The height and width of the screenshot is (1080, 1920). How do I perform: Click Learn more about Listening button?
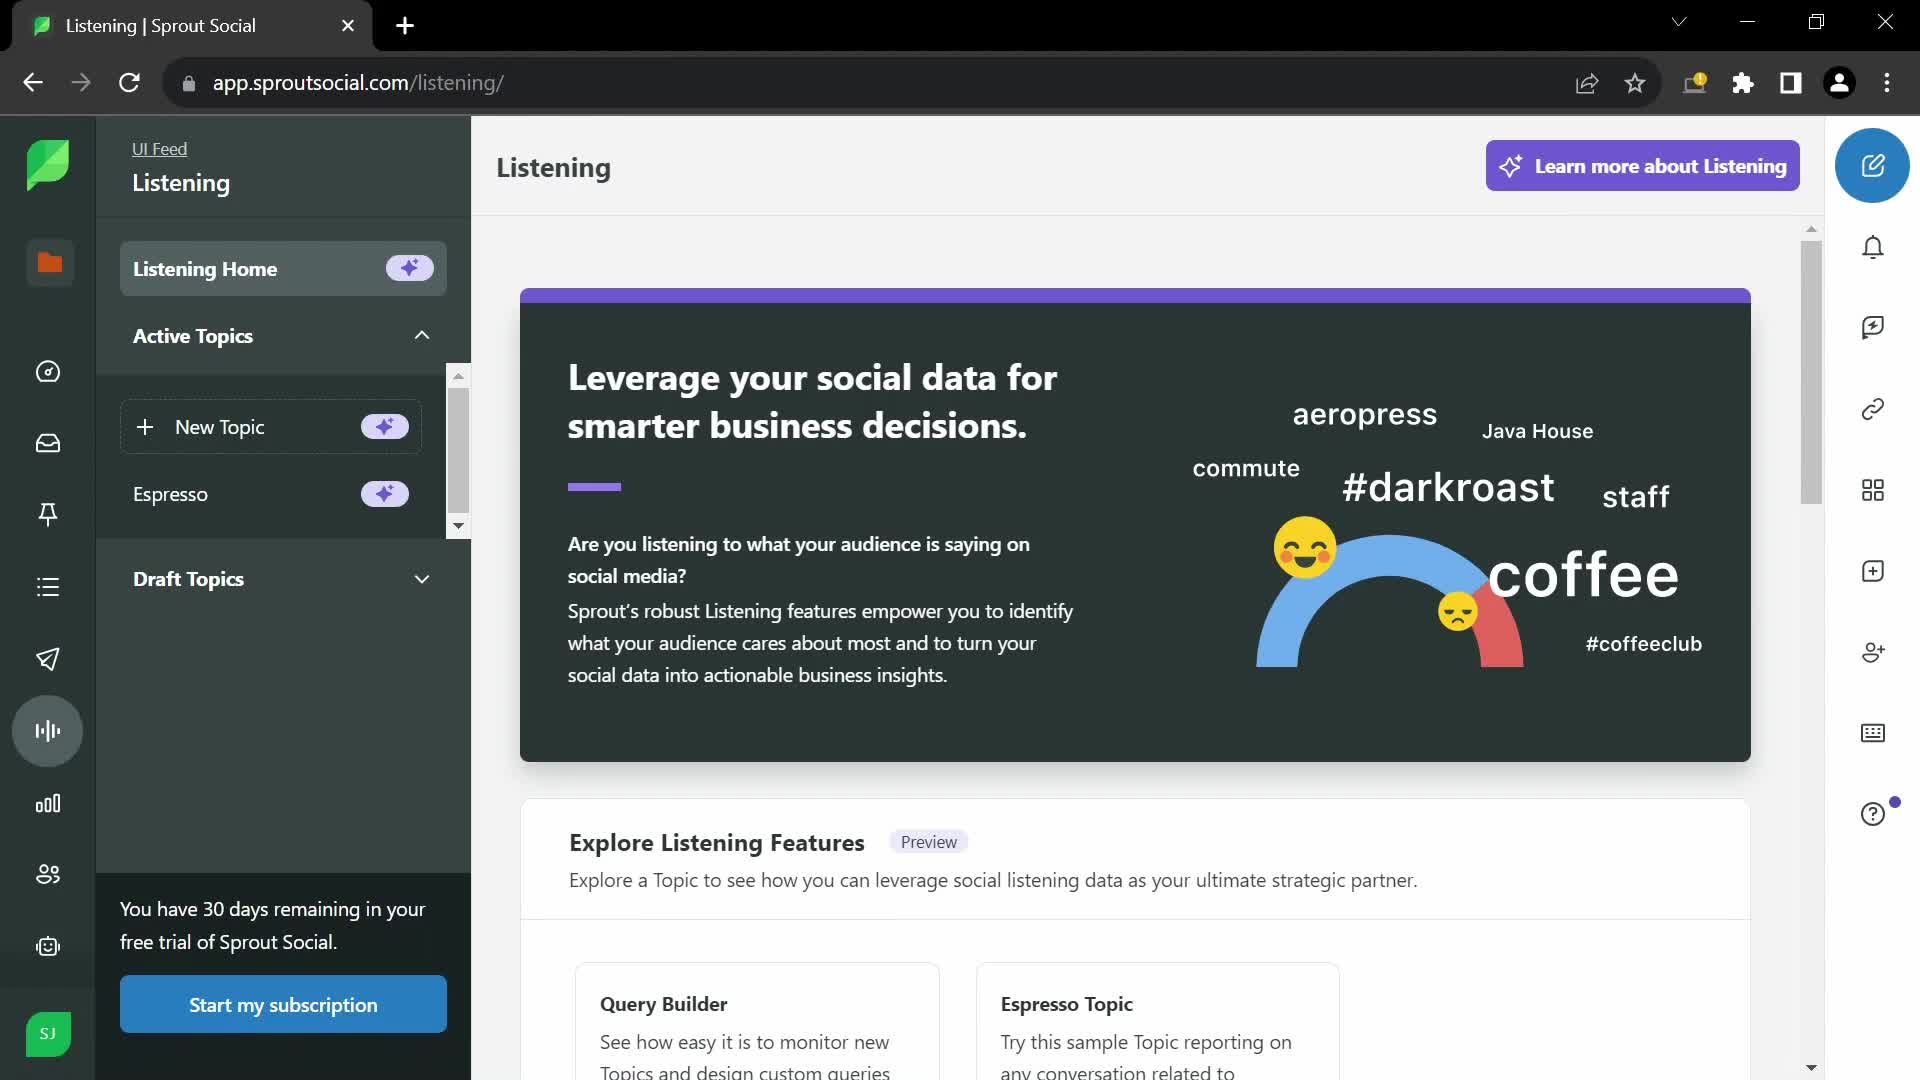1642,166
